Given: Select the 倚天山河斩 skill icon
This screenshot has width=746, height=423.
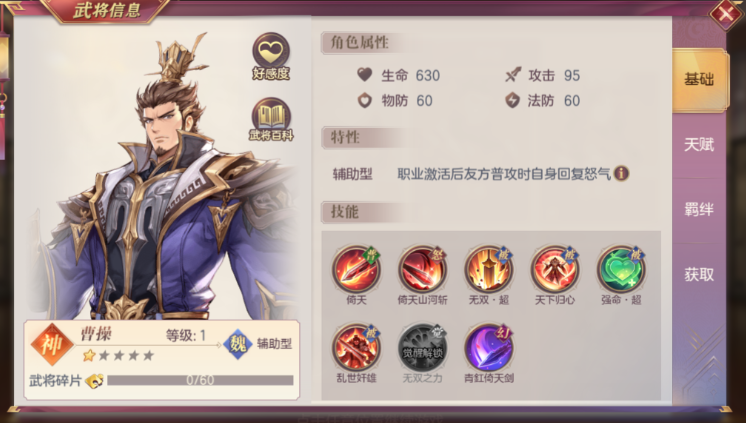Looking at the screenshot, I should (422, 269).
